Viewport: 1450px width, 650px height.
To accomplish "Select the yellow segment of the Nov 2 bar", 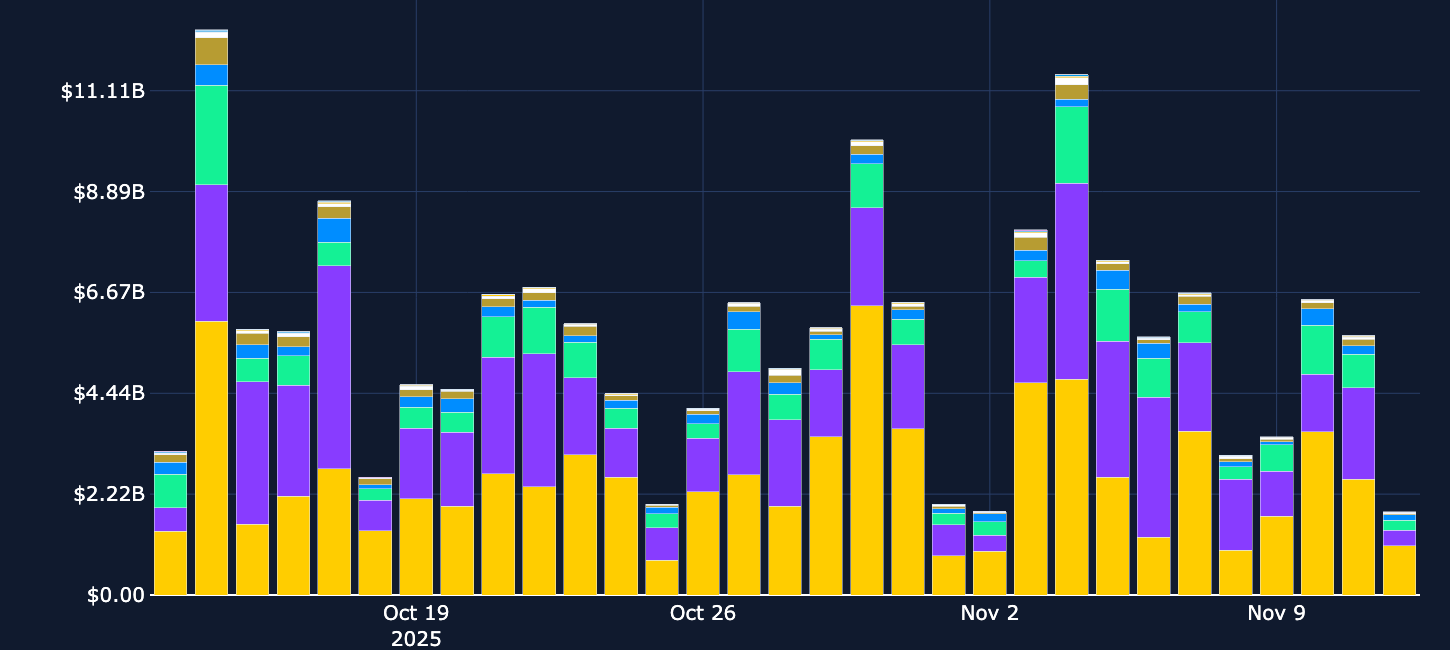I will 990,572.
